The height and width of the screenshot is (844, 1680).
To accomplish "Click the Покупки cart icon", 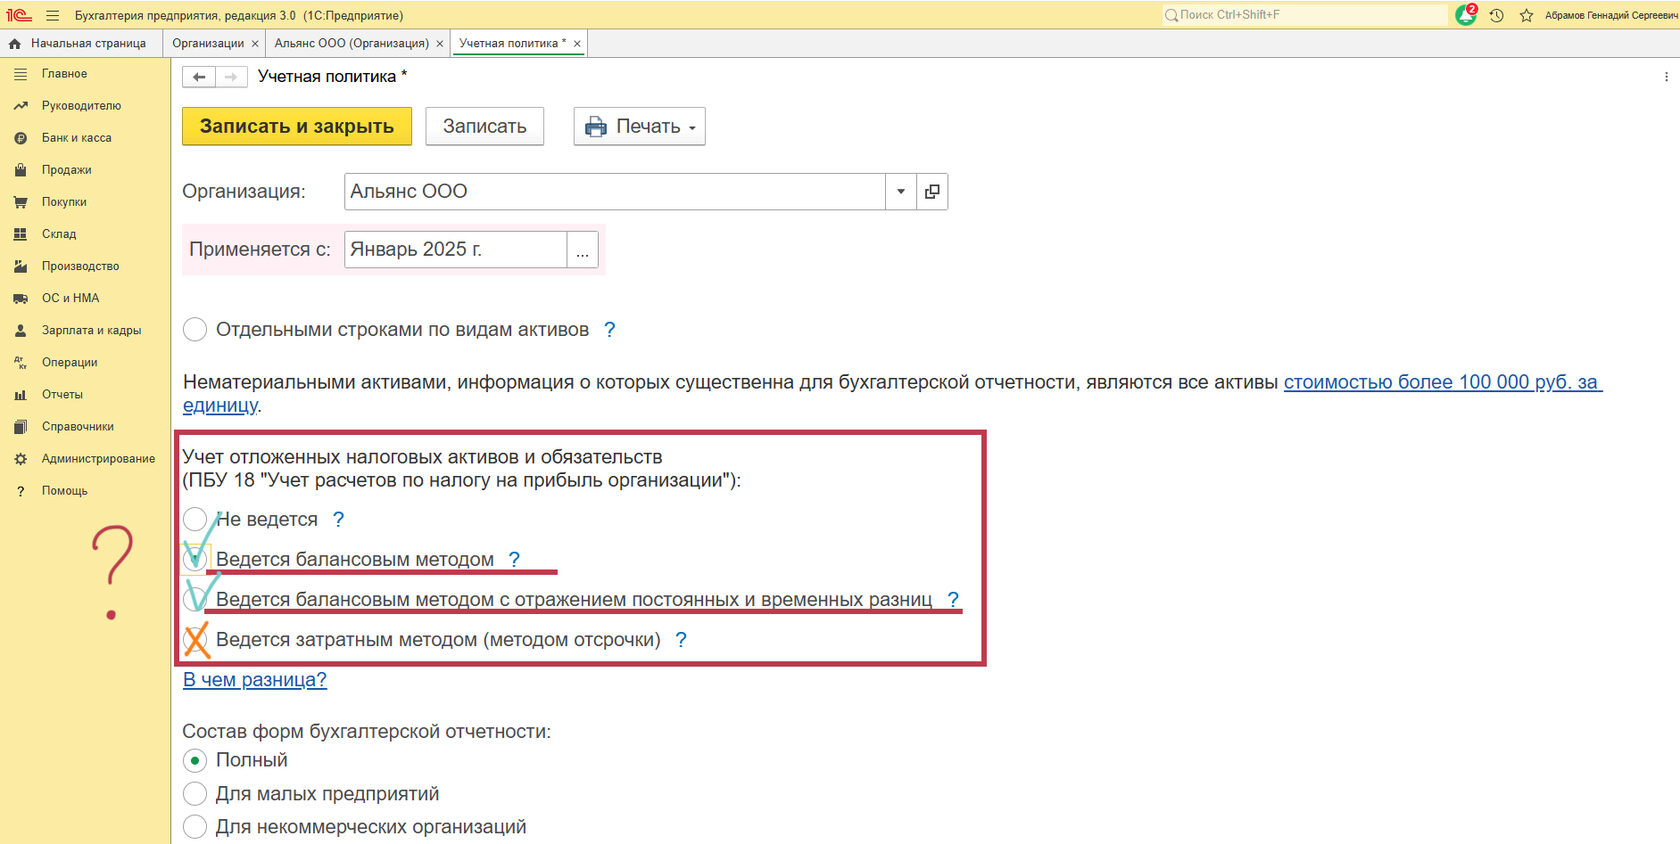I will tap(20, 202).
